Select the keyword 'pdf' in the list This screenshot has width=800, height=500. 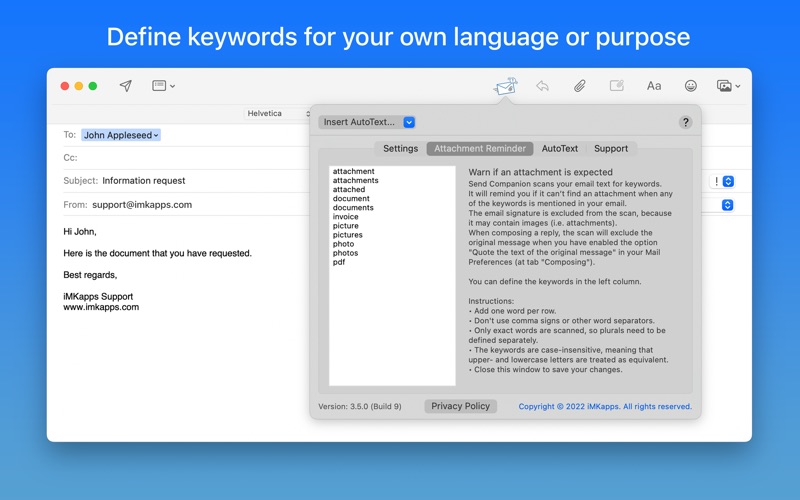point(339,262)
